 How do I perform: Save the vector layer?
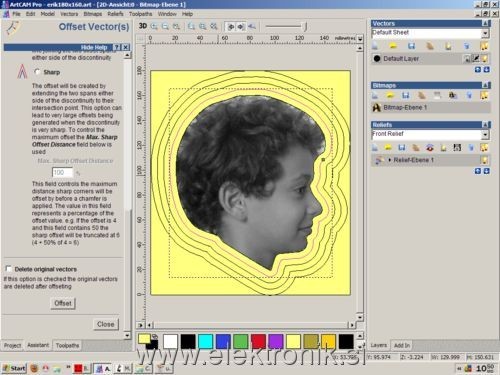(412, 46)
